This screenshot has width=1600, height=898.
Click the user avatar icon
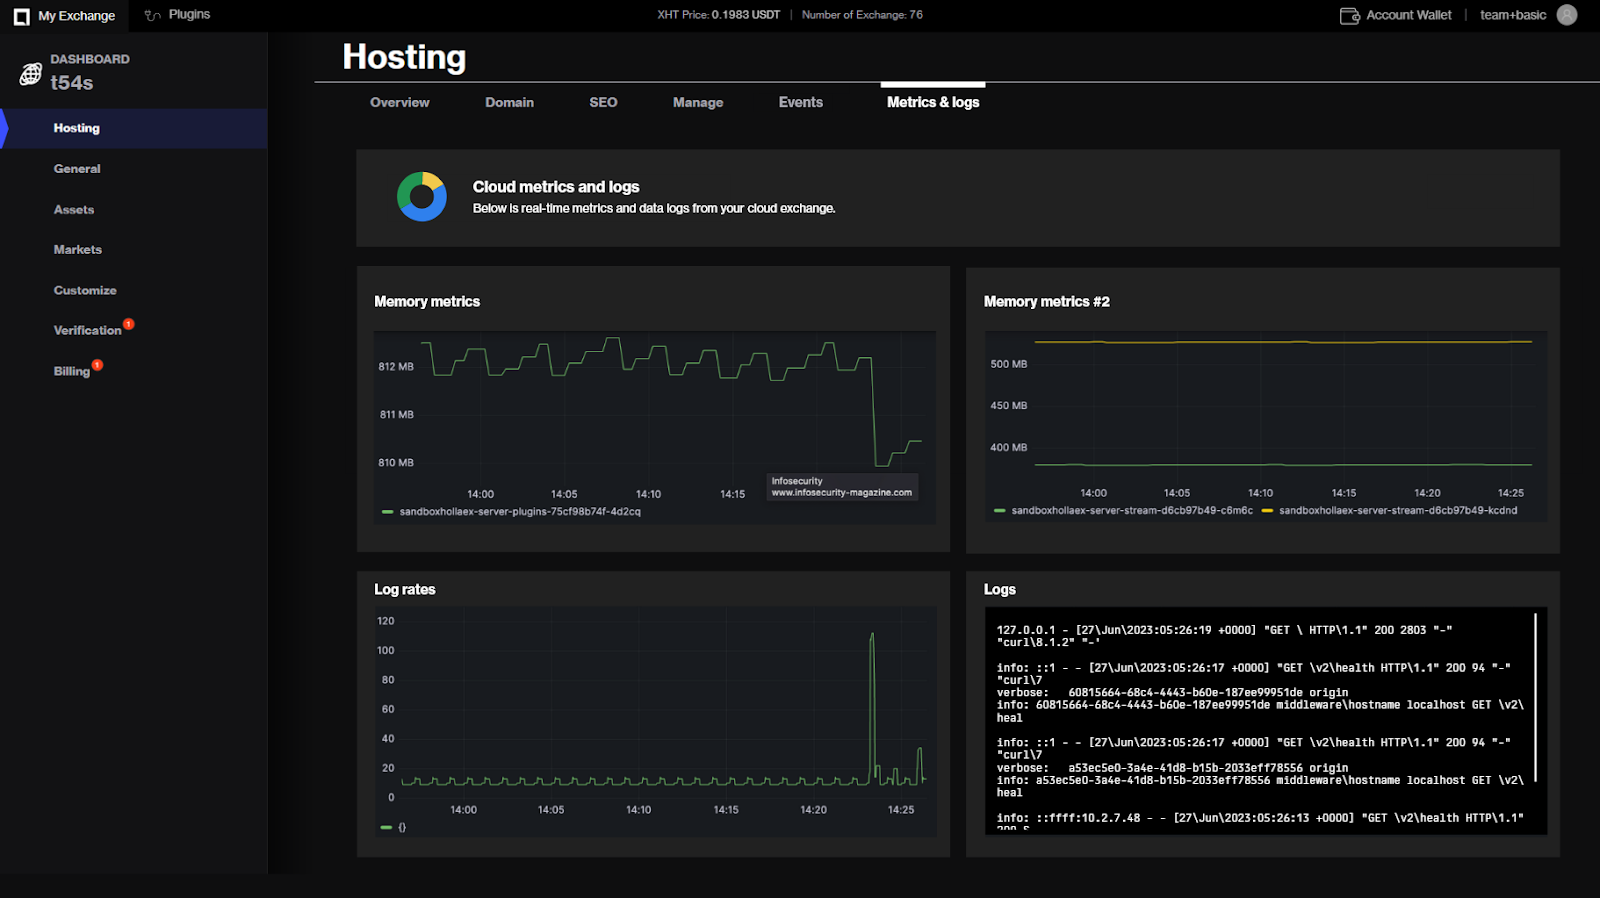pos(1567,15)
